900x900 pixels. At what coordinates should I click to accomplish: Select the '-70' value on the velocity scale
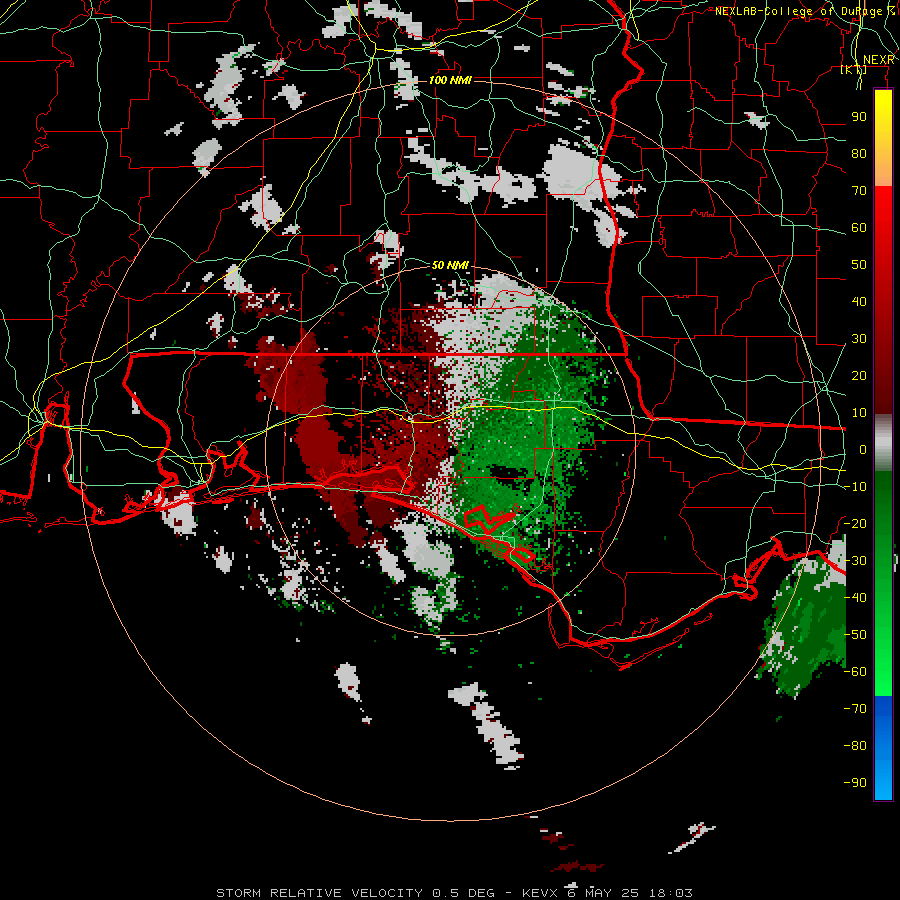[x=855, y=709]
